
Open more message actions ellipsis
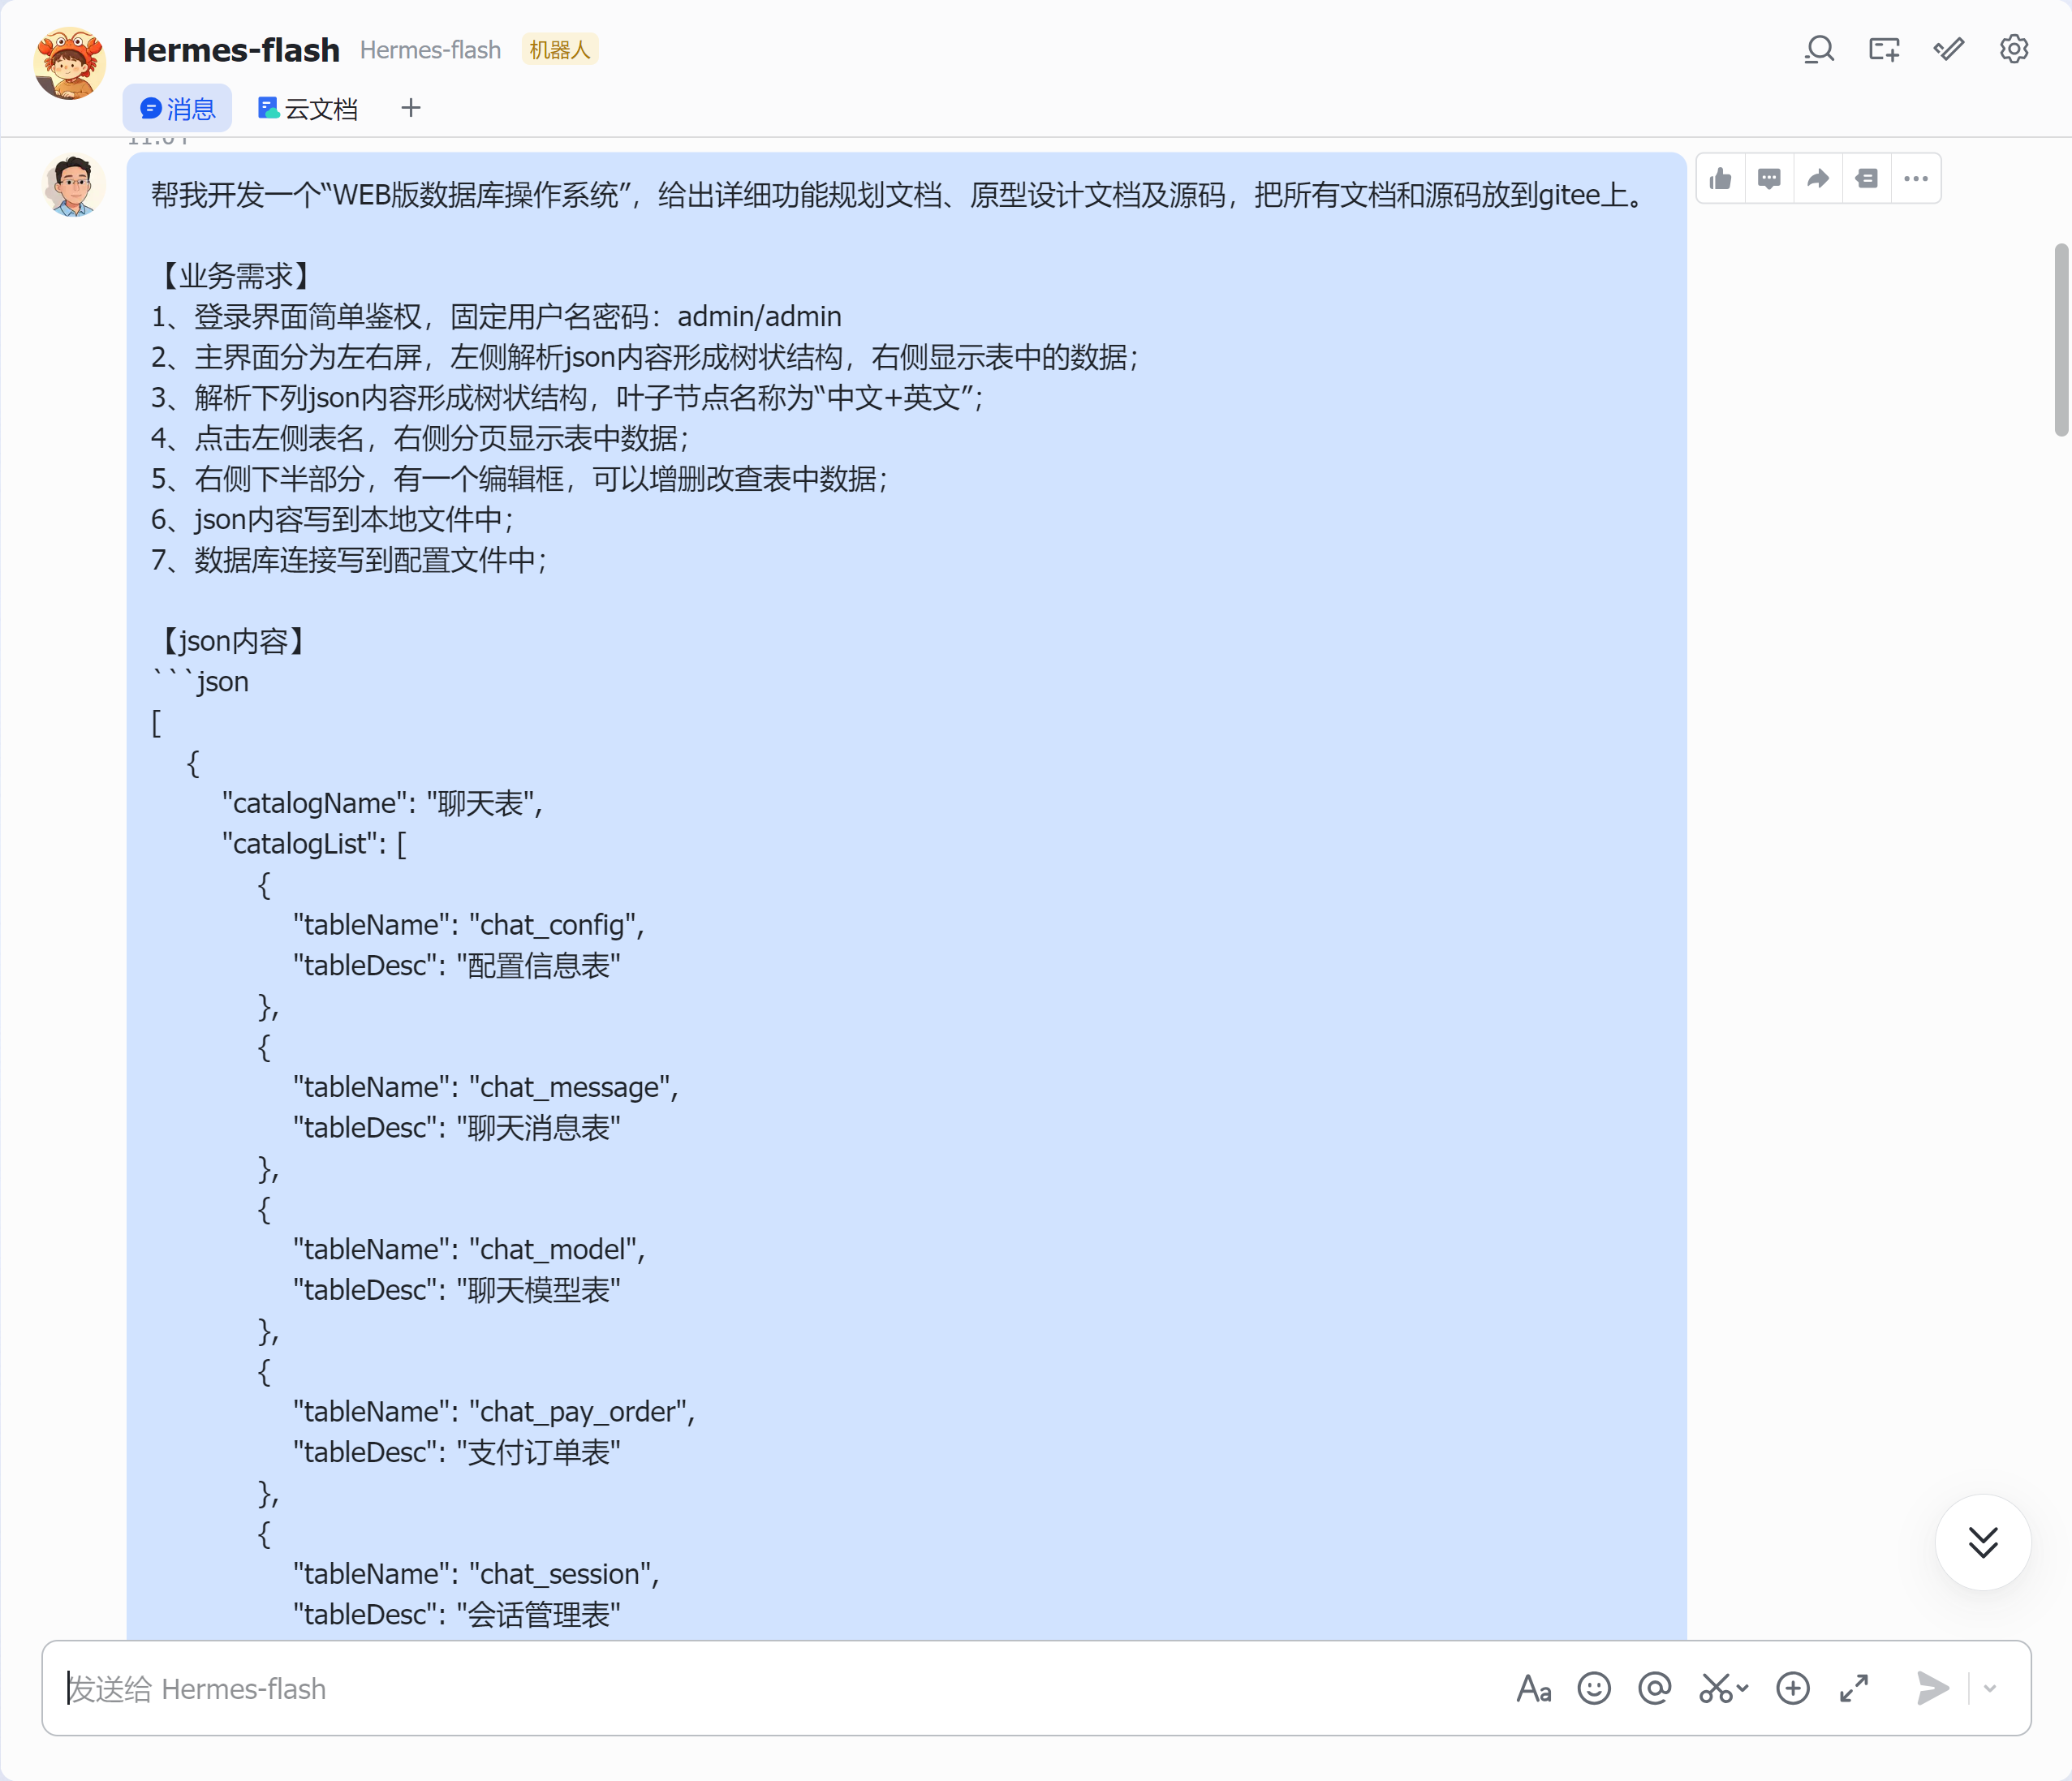click(1915, 179)
